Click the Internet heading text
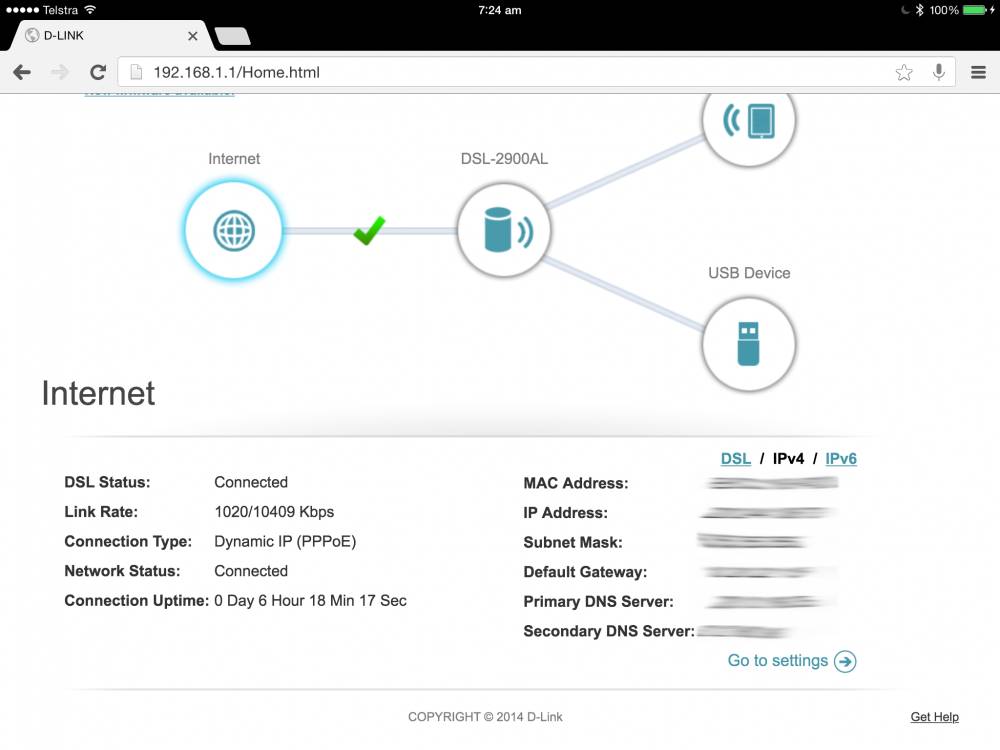 [98, 393]
